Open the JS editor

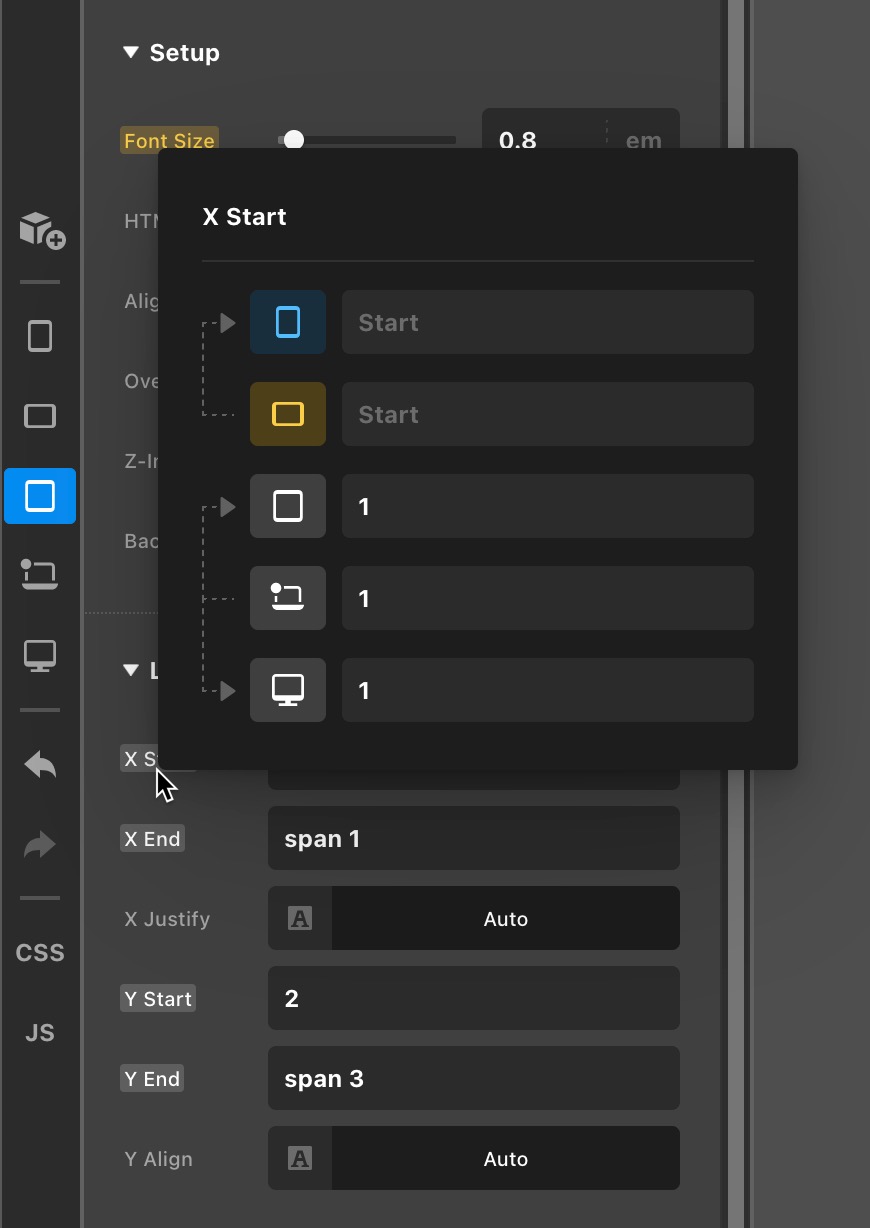pos(40,1033)
